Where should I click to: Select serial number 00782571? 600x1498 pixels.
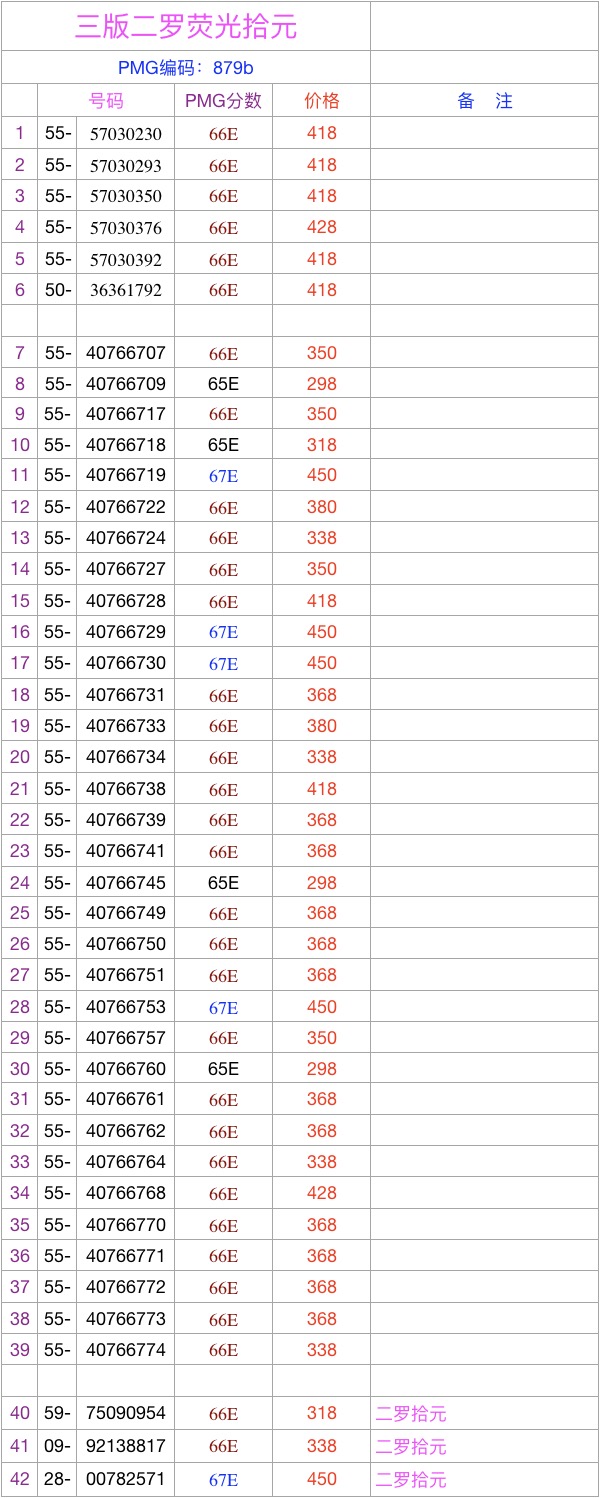tap(125, 1479)
